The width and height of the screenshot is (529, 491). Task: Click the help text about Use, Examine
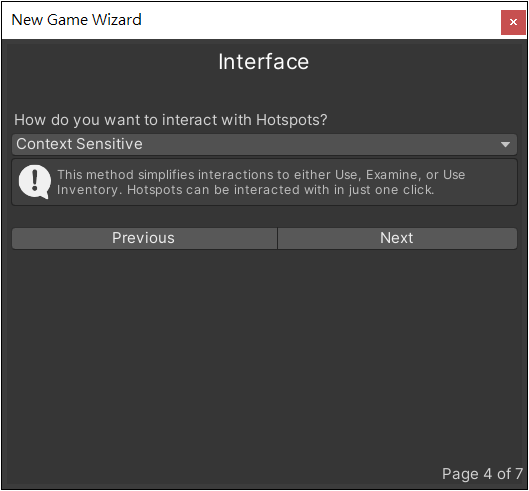pos(261,182)
